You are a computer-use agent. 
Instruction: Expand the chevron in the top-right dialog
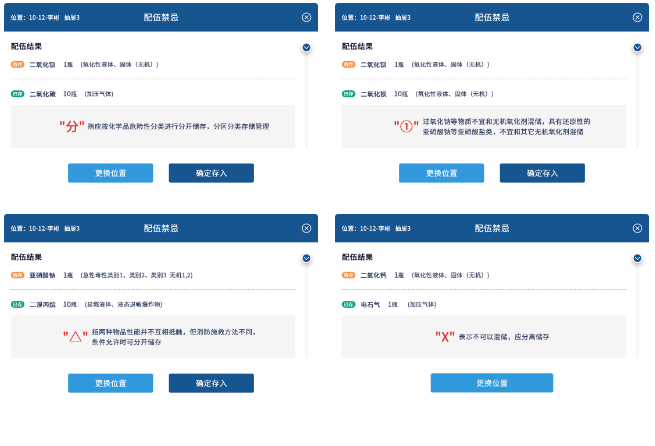pos(637,47)
